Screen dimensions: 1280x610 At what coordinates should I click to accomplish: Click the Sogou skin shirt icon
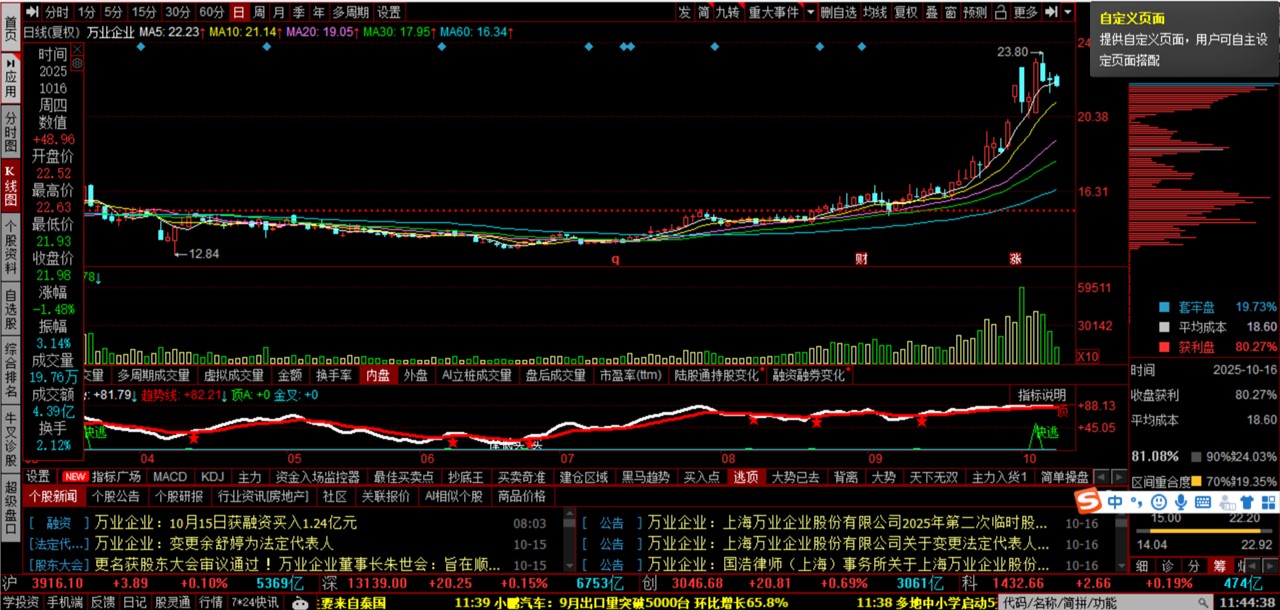click(1246, 500)
